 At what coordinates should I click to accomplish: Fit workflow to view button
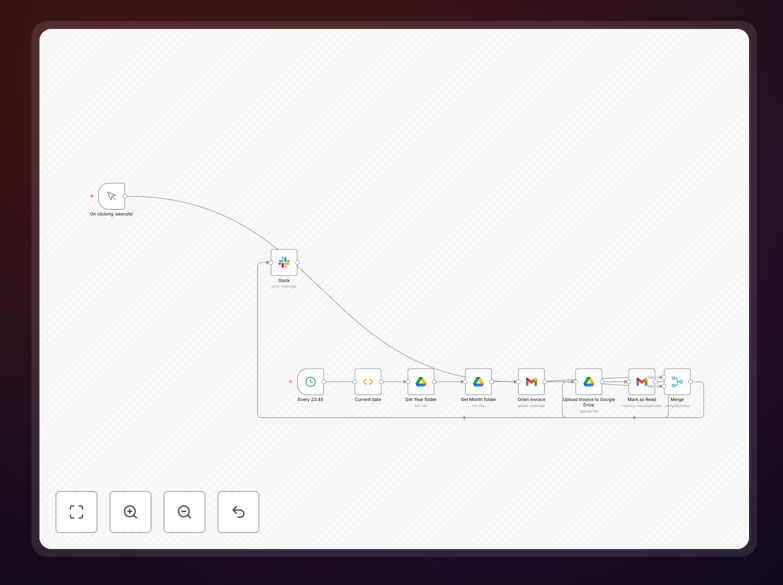[x=76, y=512]
